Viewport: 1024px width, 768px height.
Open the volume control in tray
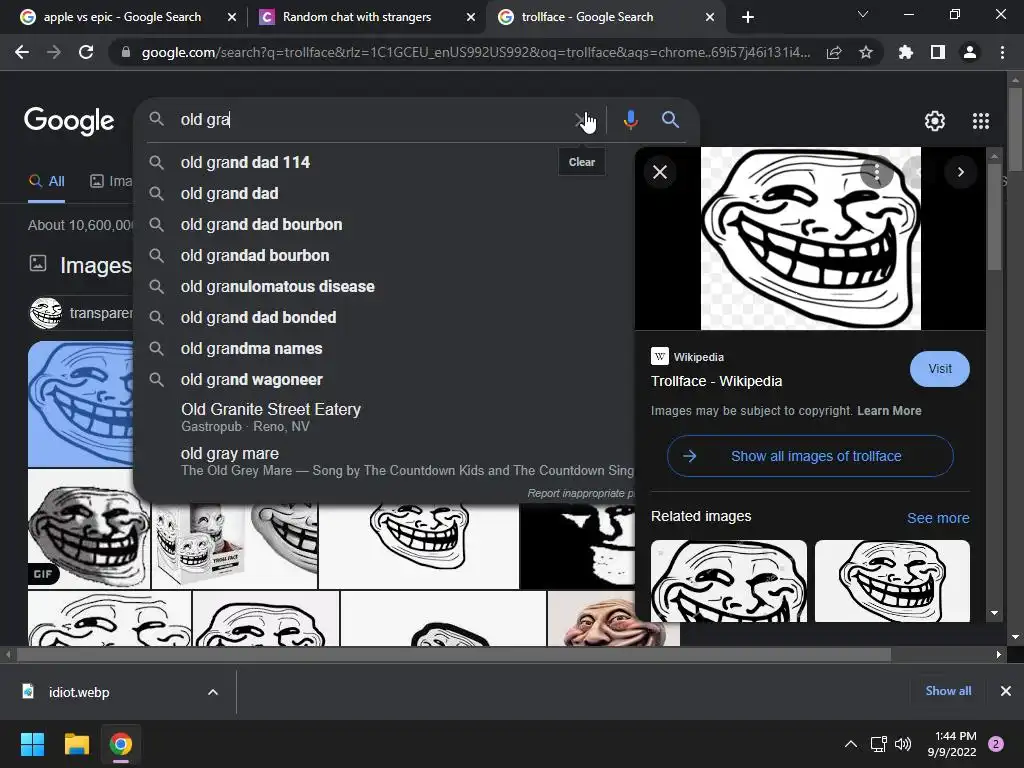[903, 744]
